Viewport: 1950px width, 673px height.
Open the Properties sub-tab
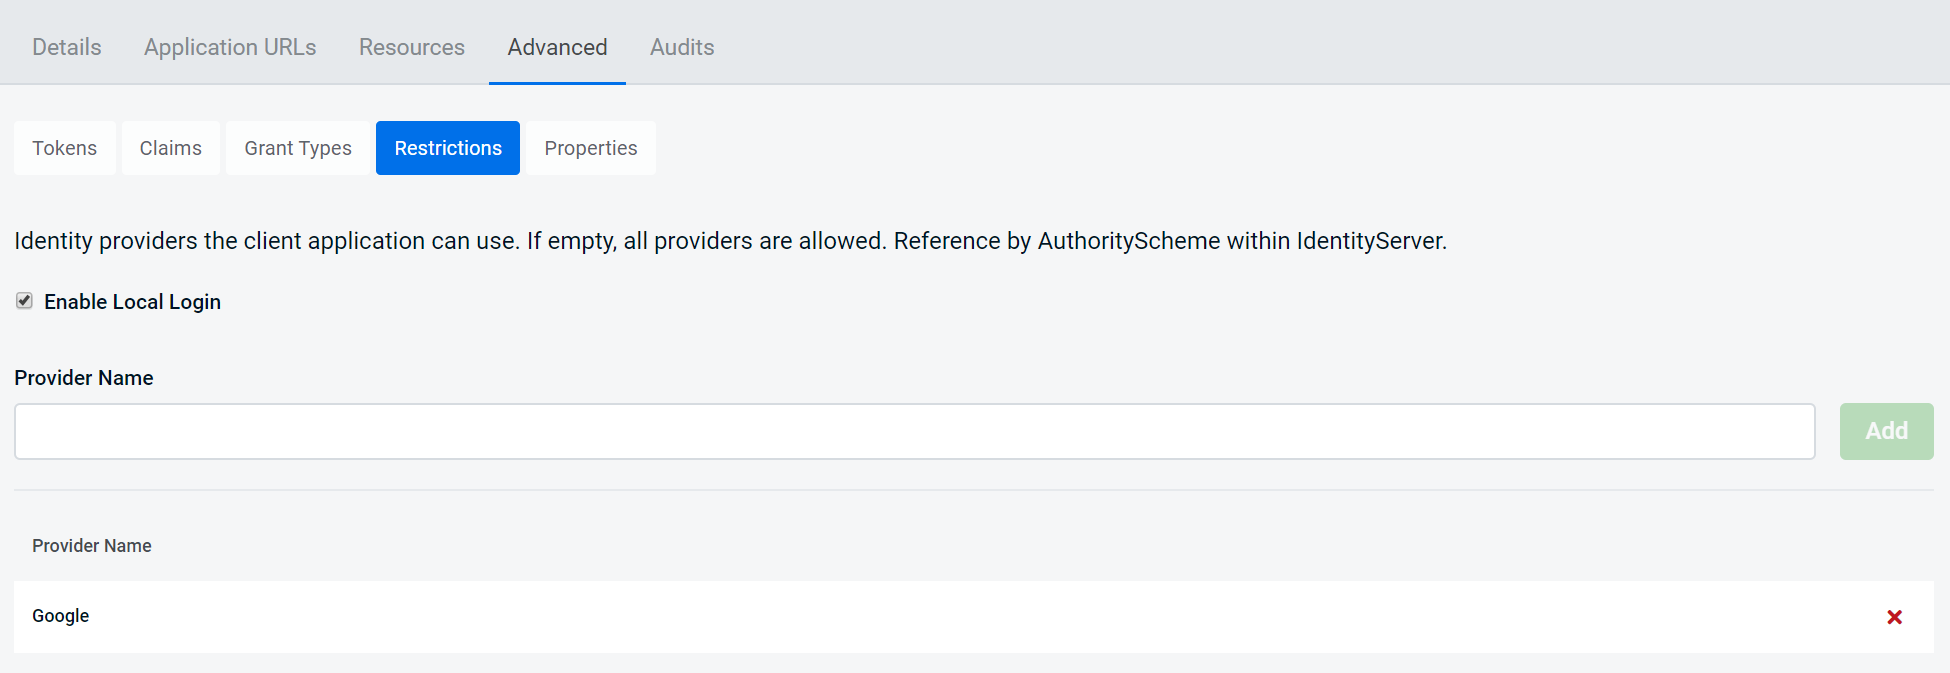[x=590, y=147]
